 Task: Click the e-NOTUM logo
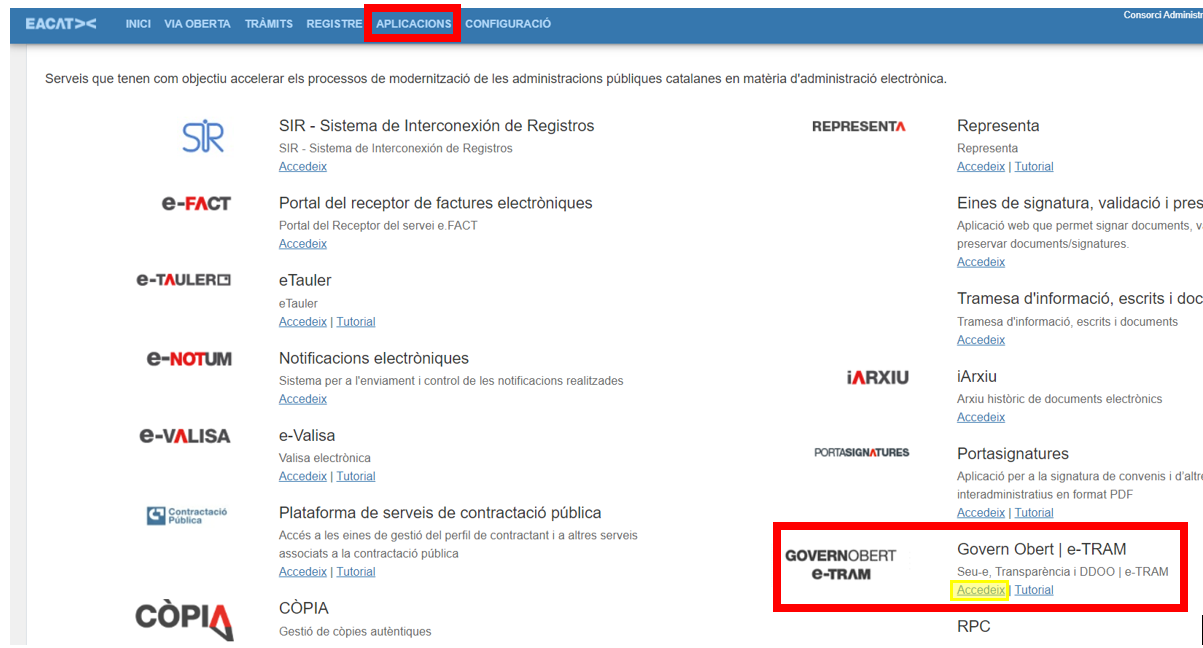(x=189, y=358)
